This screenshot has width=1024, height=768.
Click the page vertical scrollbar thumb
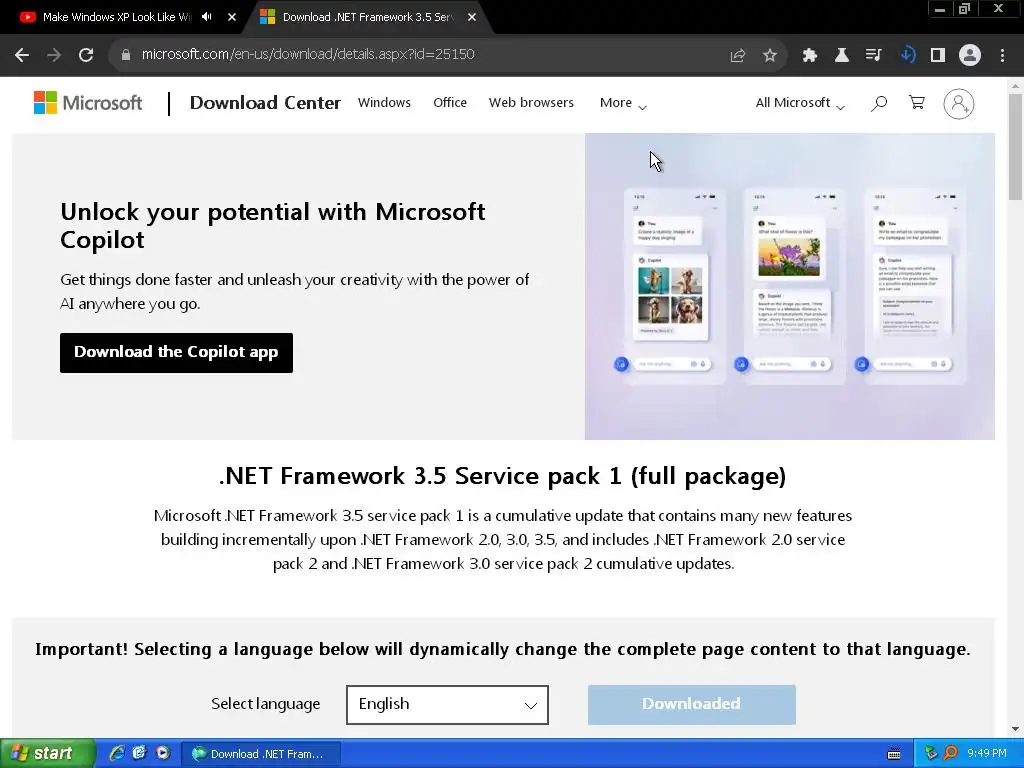(x=1015, y=146)
